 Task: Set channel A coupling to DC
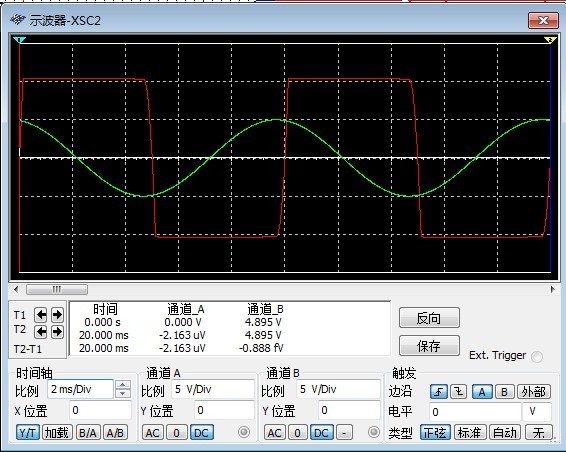[x=201, y=433]
